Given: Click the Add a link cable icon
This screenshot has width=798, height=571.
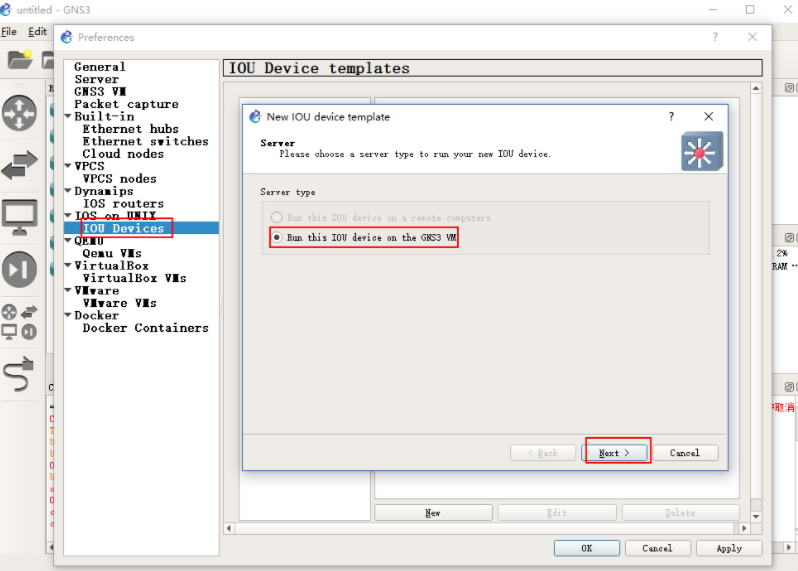Looking at the screenshot, I should (x=19, y=375).
